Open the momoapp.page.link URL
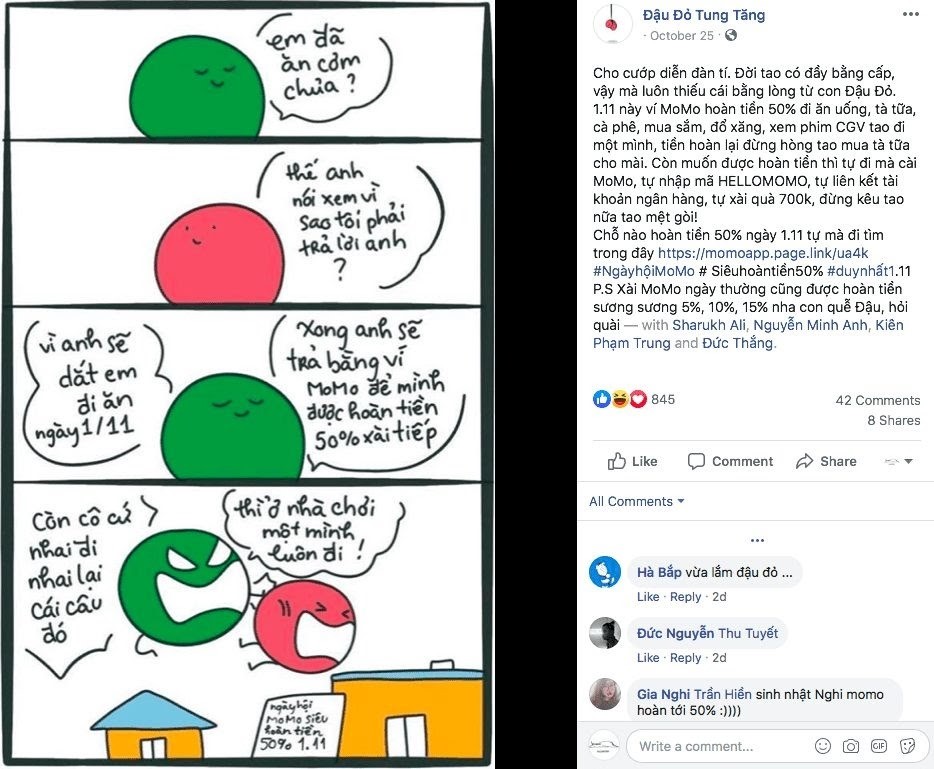Image resolution: width=934 pixels, height=769 pixels. (x=763, y=253)
